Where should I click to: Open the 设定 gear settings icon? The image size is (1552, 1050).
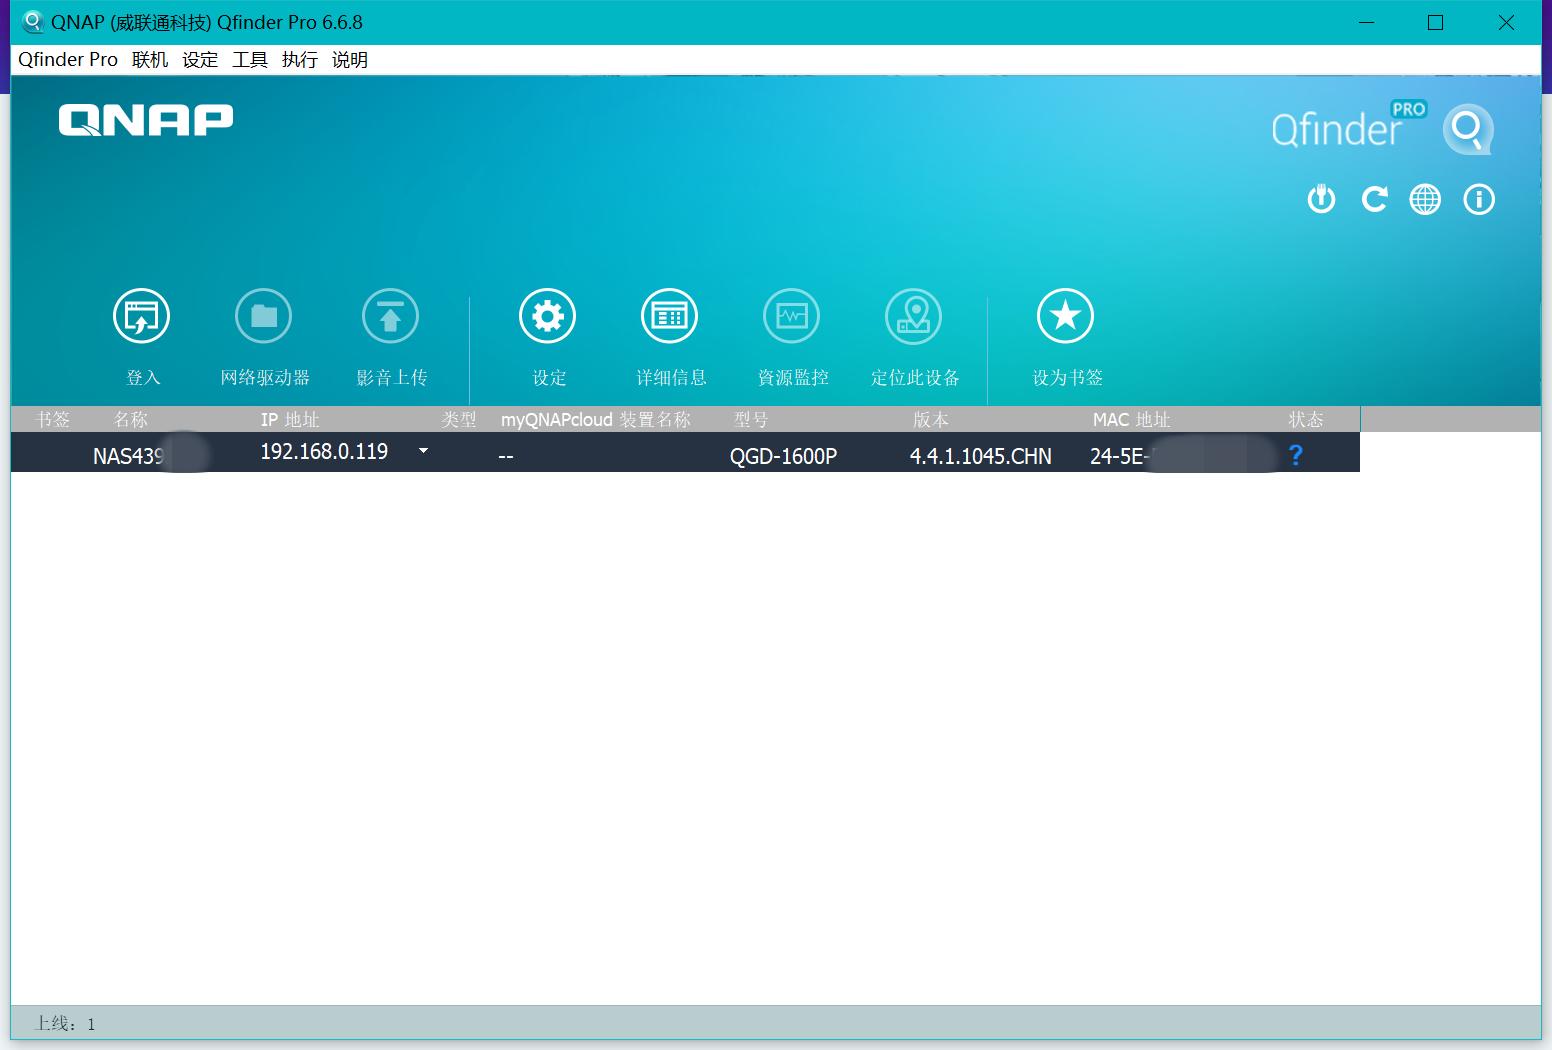[x=548, y=316]
